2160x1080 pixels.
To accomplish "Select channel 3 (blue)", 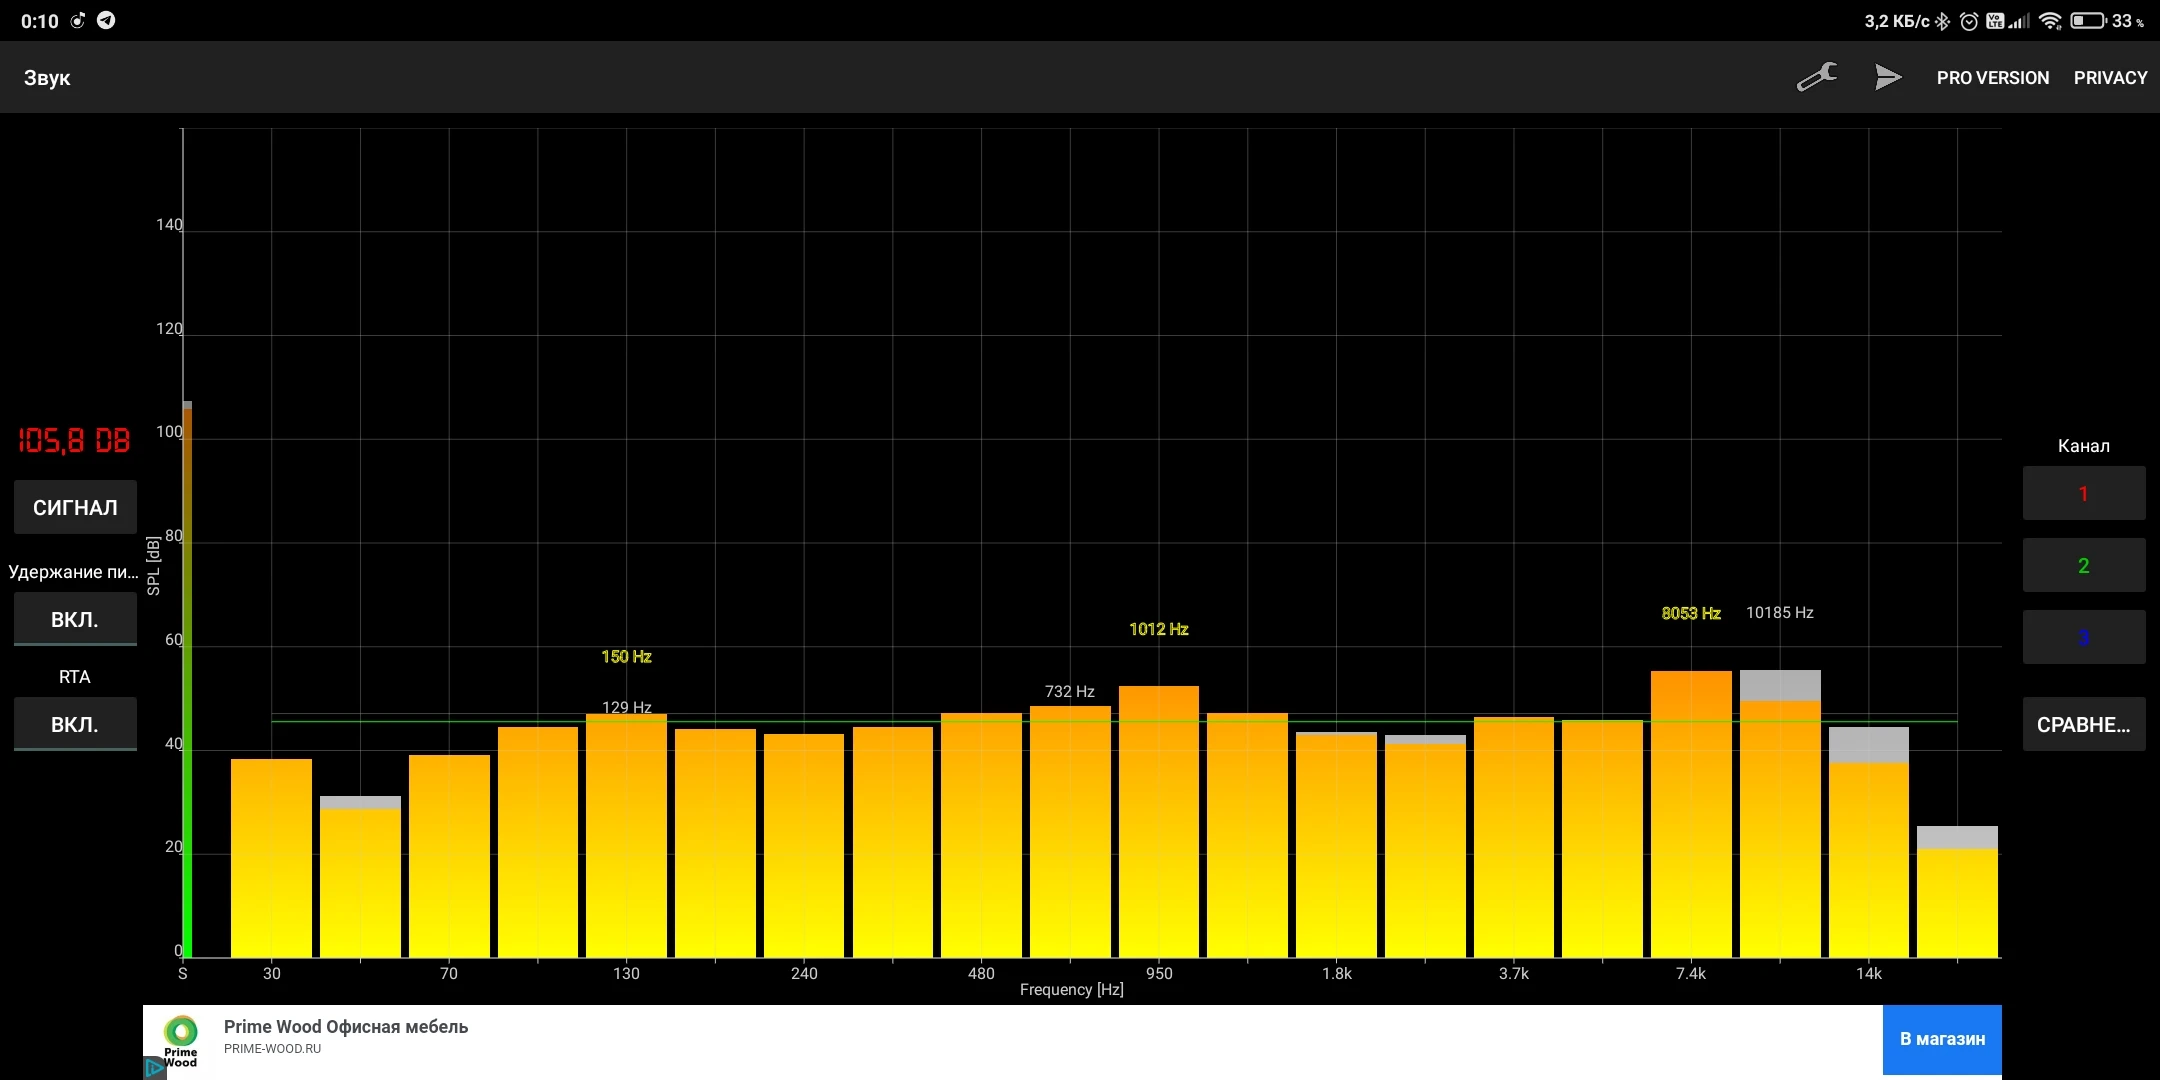I will [x=2083, y=637].
